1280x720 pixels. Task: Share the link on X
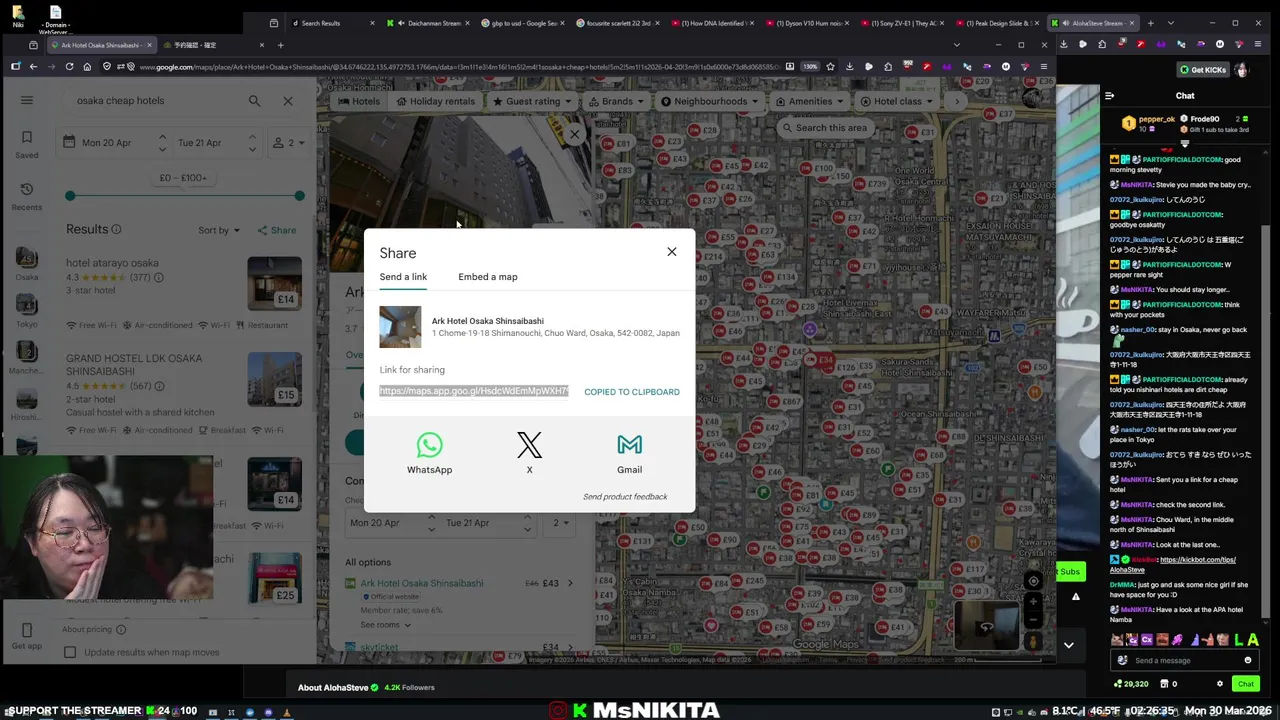pyautogui.click(x=529, y=453)
